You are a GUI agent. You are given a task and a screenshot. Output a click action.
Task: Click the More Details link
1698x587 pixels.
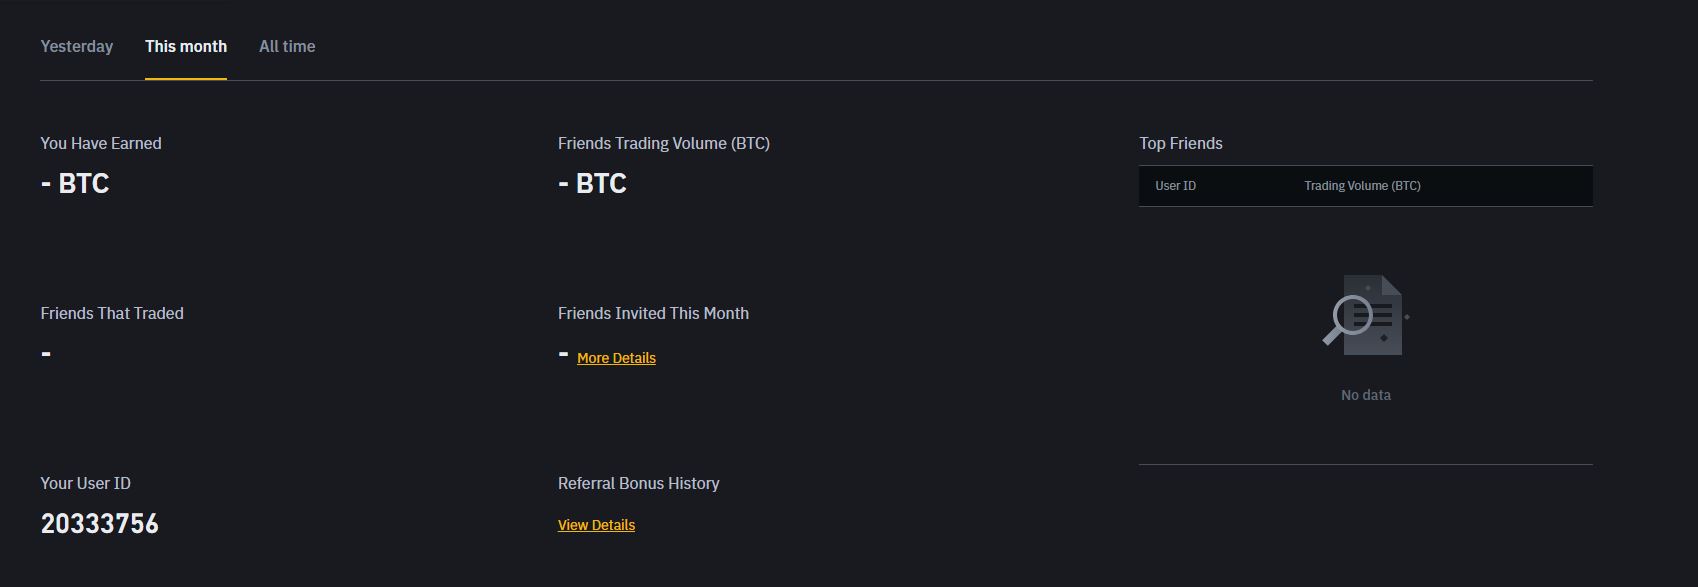pos(616,358)
